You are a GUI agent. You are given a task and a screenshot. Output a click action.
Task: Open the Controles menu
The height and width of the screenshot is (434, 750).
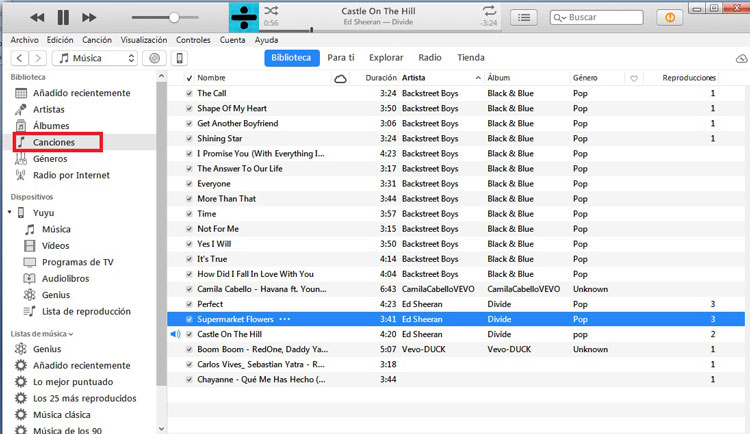tap(193, 40)
